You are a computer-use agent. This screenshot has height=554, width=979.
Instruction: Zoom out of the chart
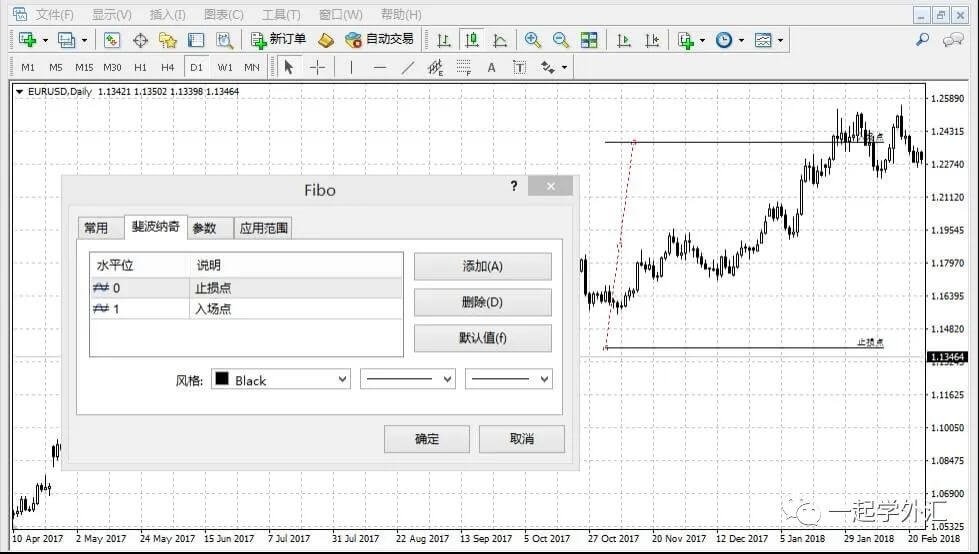pos(561,41)
